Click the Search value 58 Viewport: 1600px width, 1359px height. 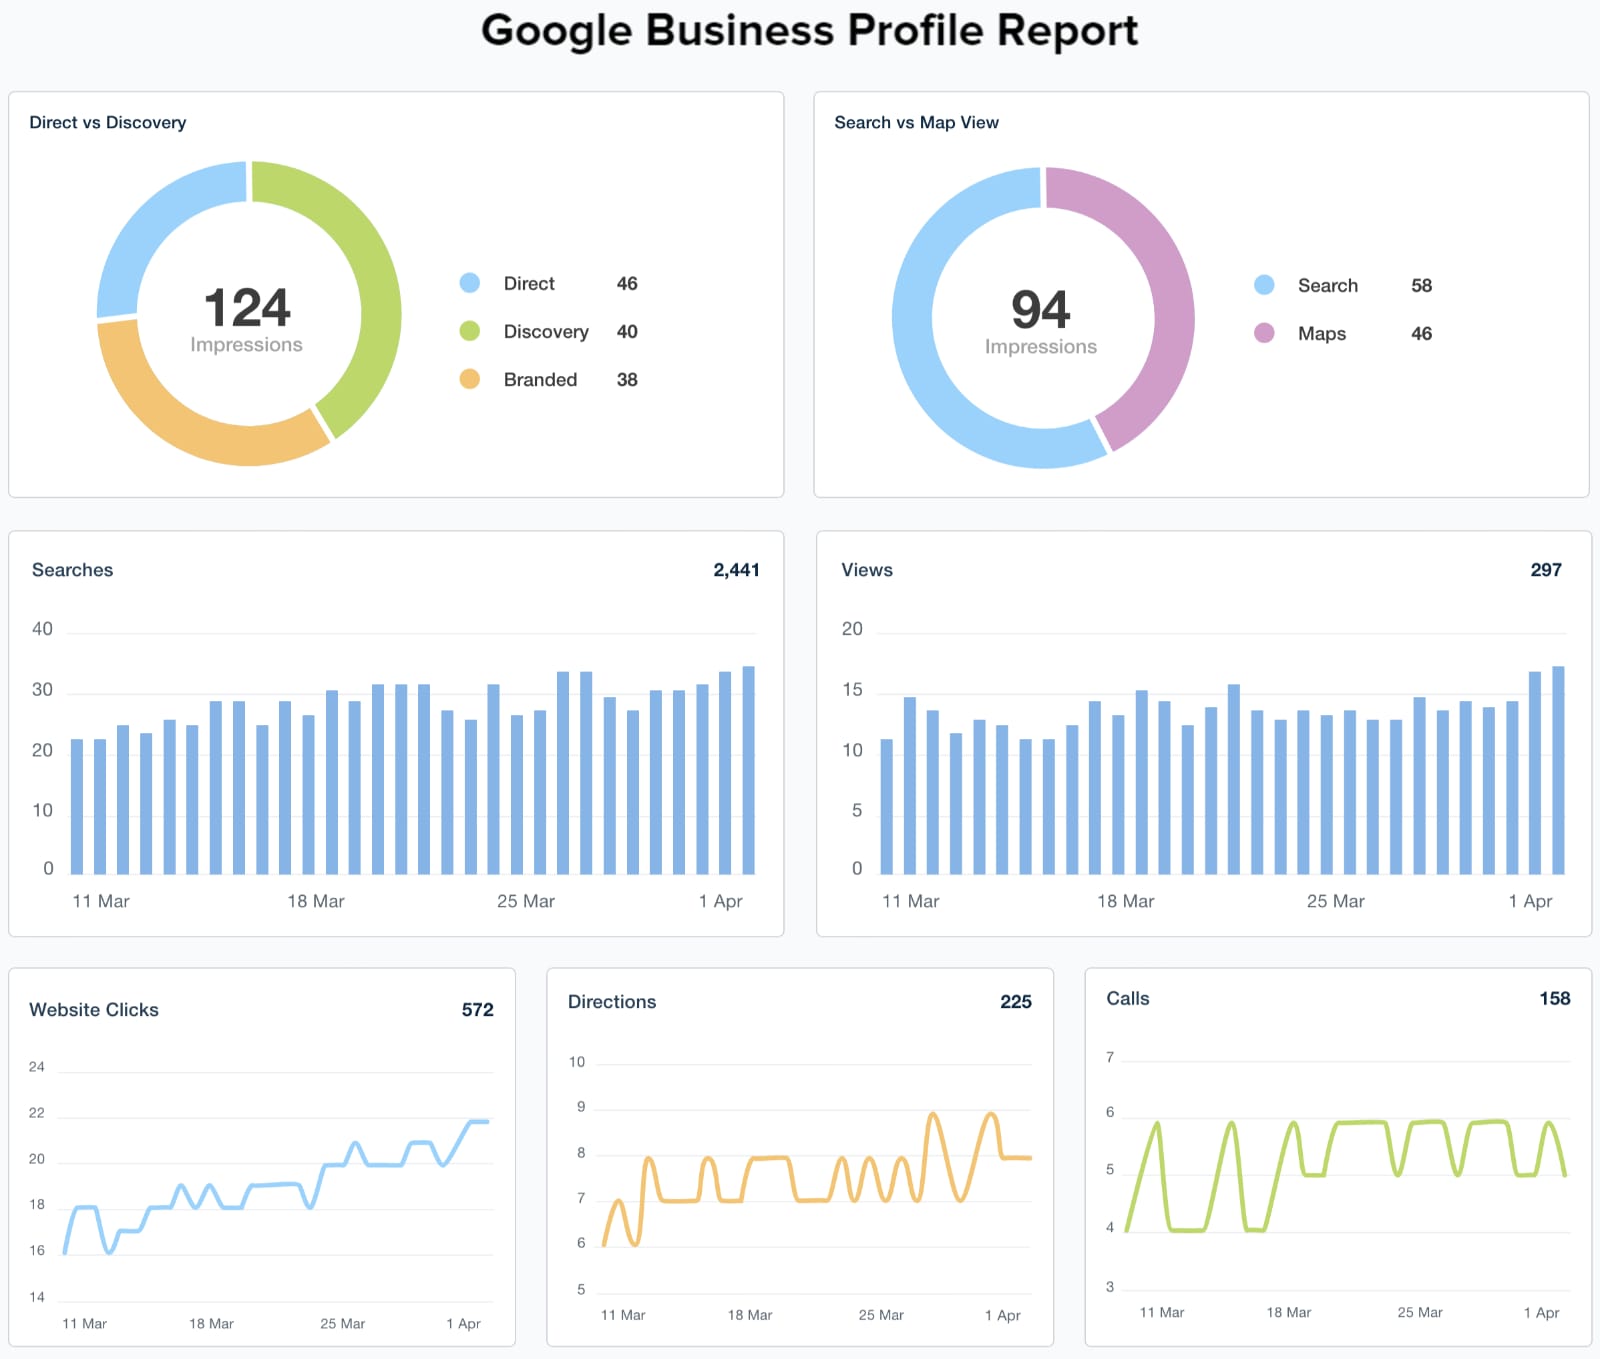pyautogui.click(x=1421, y=285)
